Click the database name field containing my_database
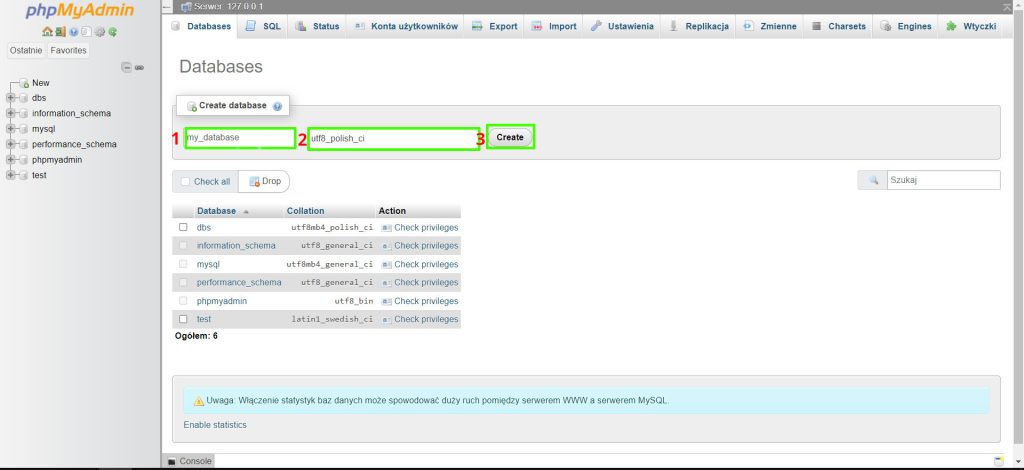The width and height of the screenshot is (1024, 470). (x=239, y=138)
